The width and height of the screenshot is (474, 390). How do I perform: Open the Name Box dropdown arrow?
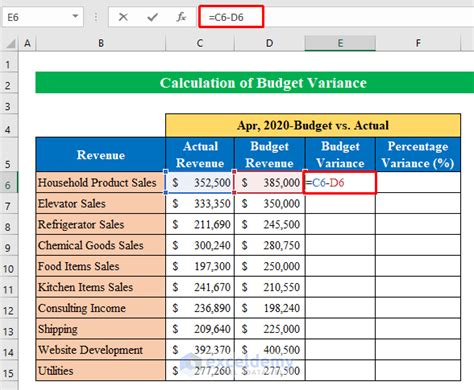(75, 16)
